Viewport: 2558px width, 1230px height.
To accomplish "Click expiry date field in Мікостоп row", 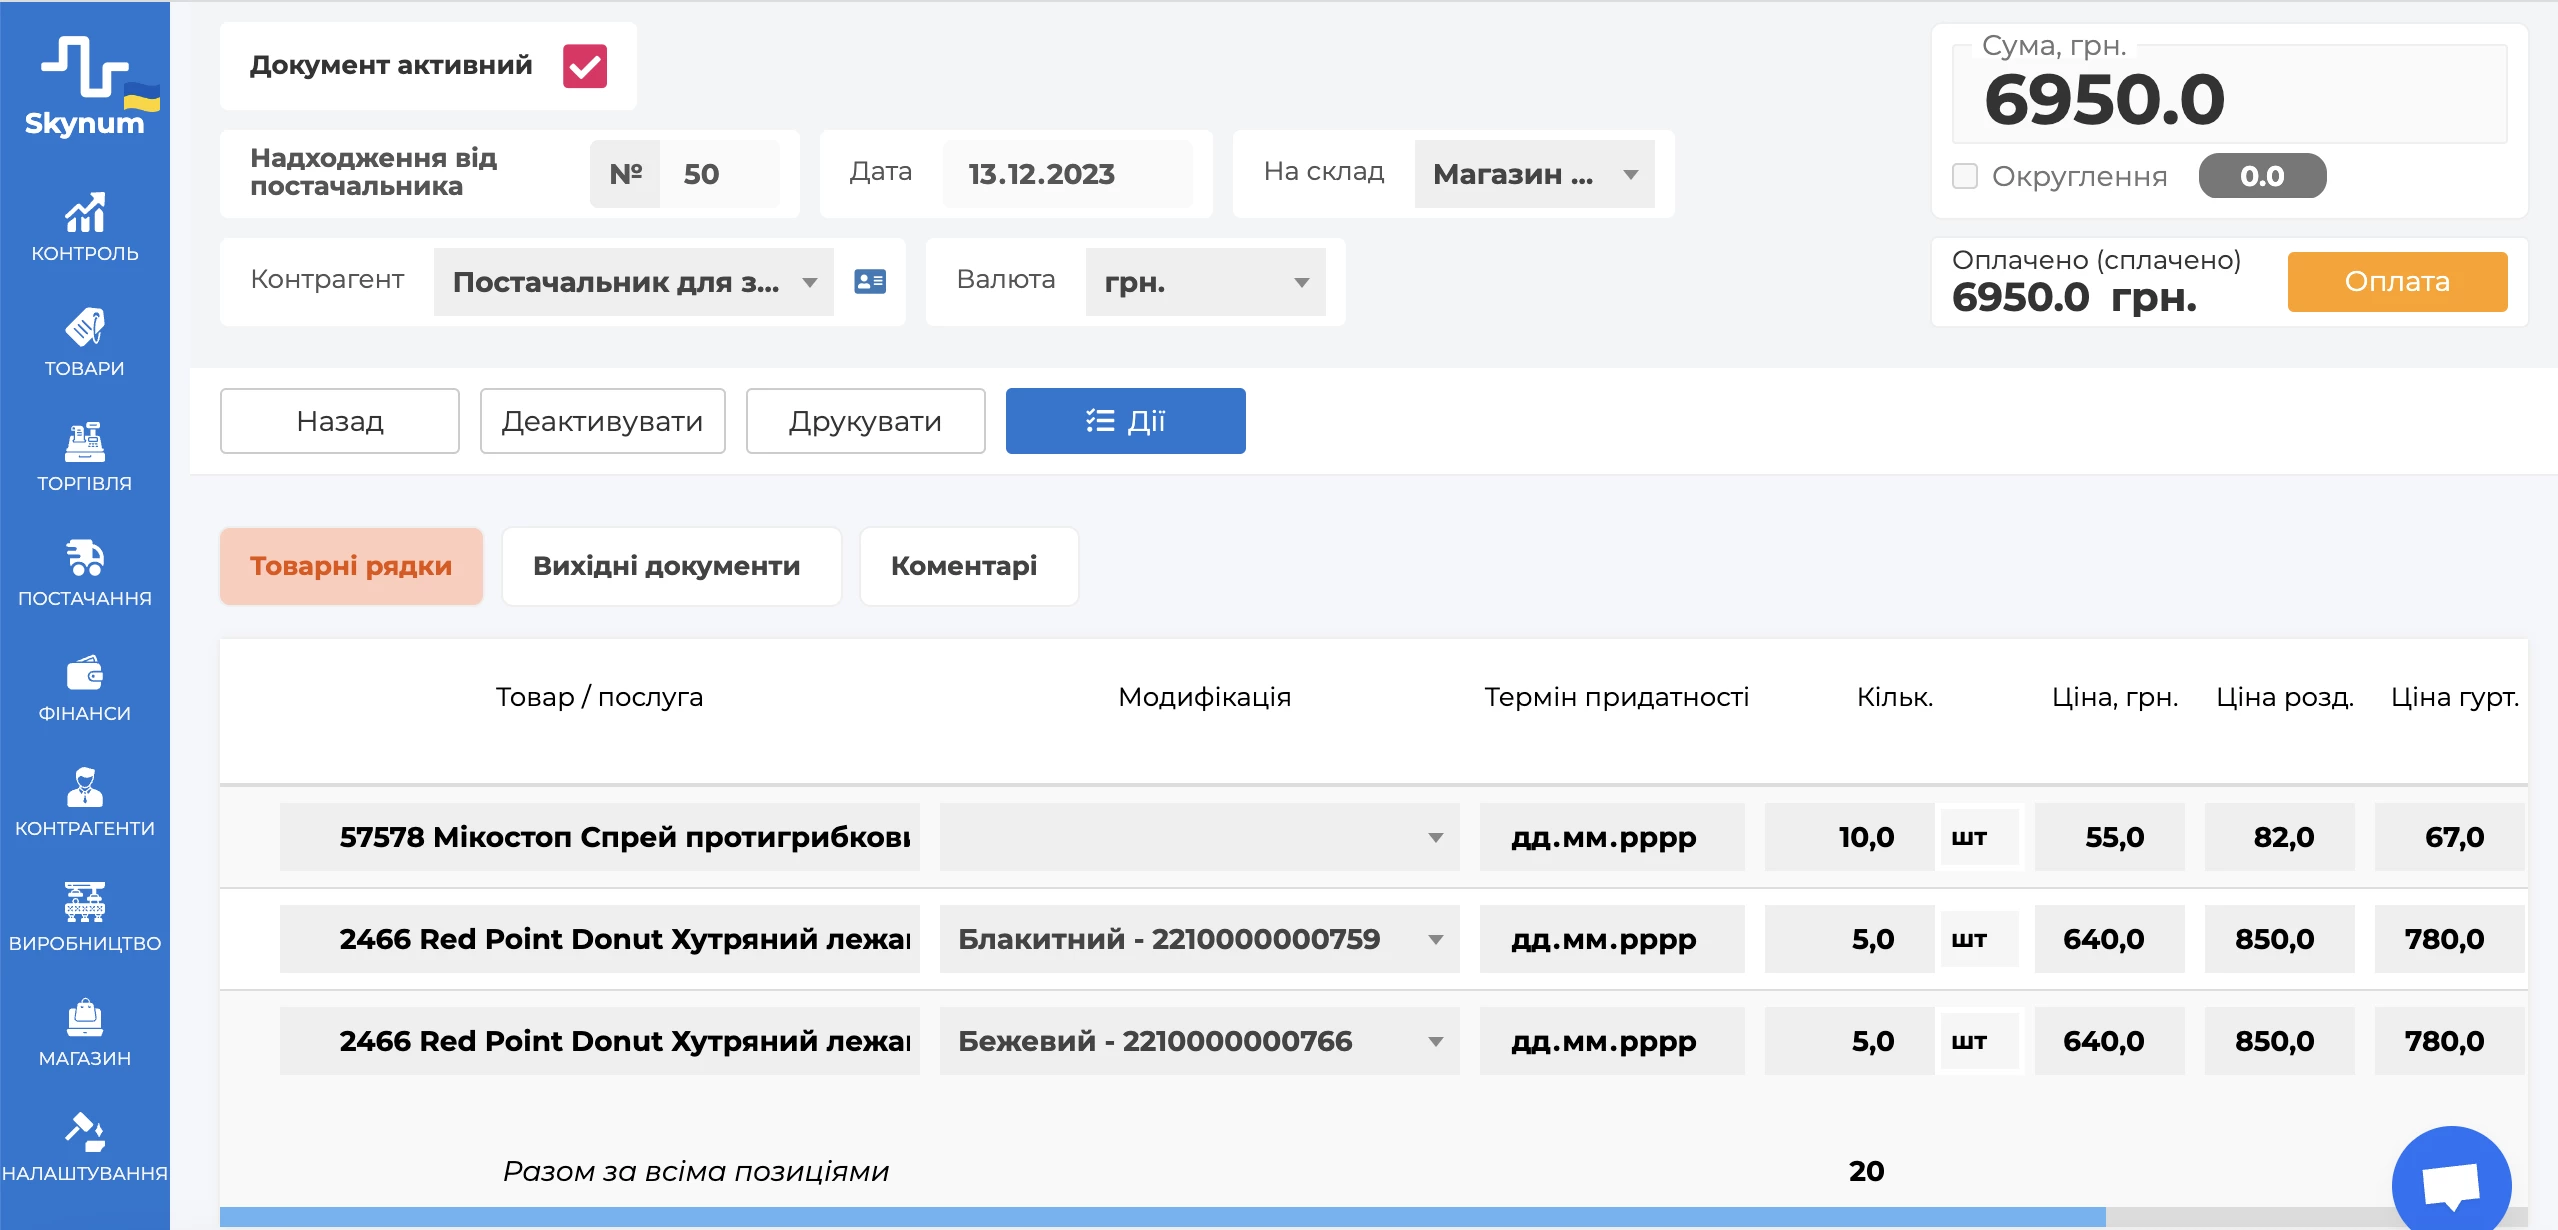I will (x=1612, y=837).
